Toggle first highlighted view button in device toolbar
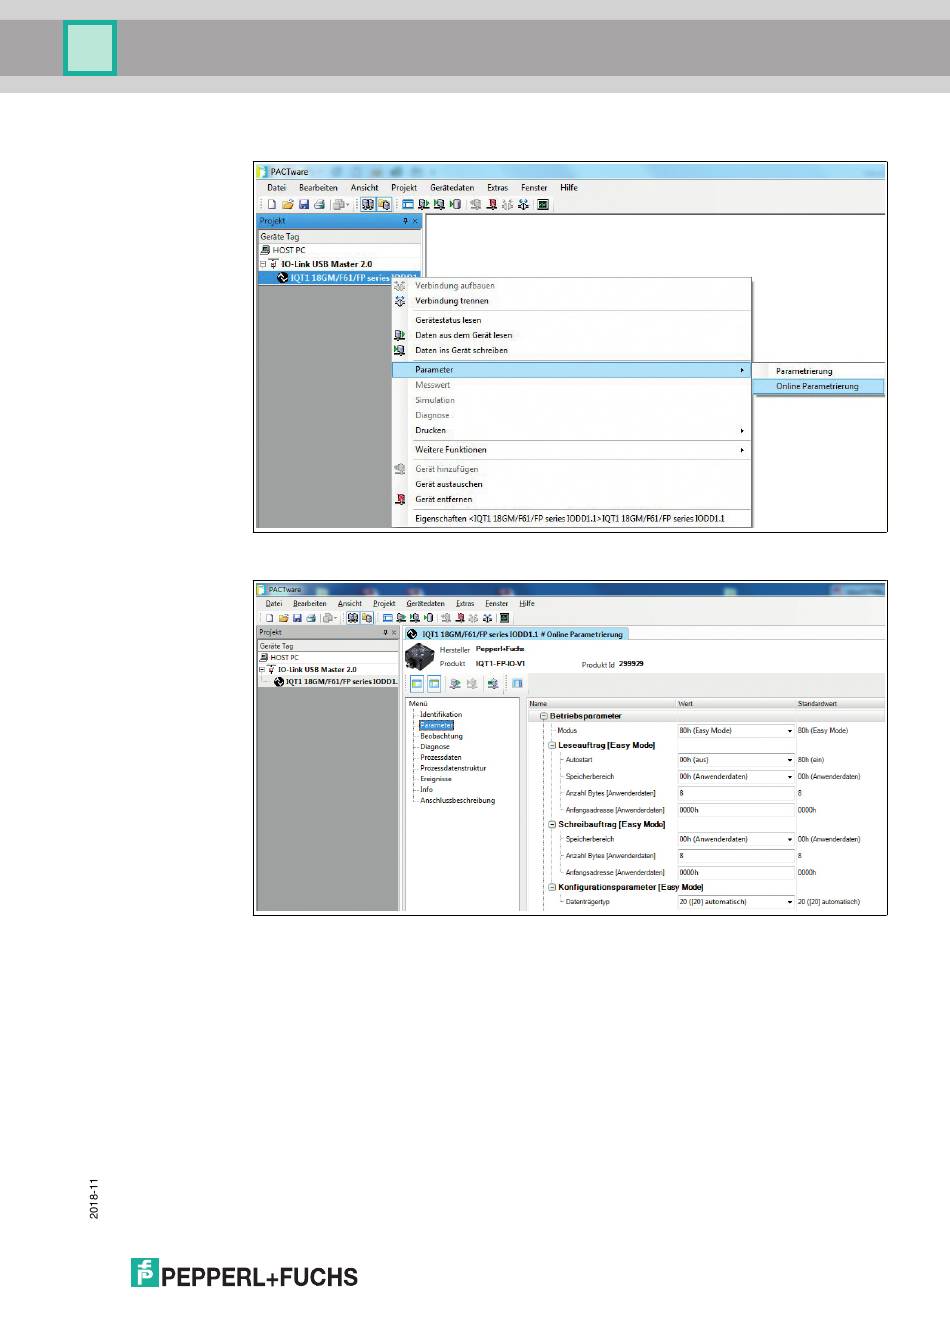The height and width of the screenshot is (1344, 950). [417, 684]
